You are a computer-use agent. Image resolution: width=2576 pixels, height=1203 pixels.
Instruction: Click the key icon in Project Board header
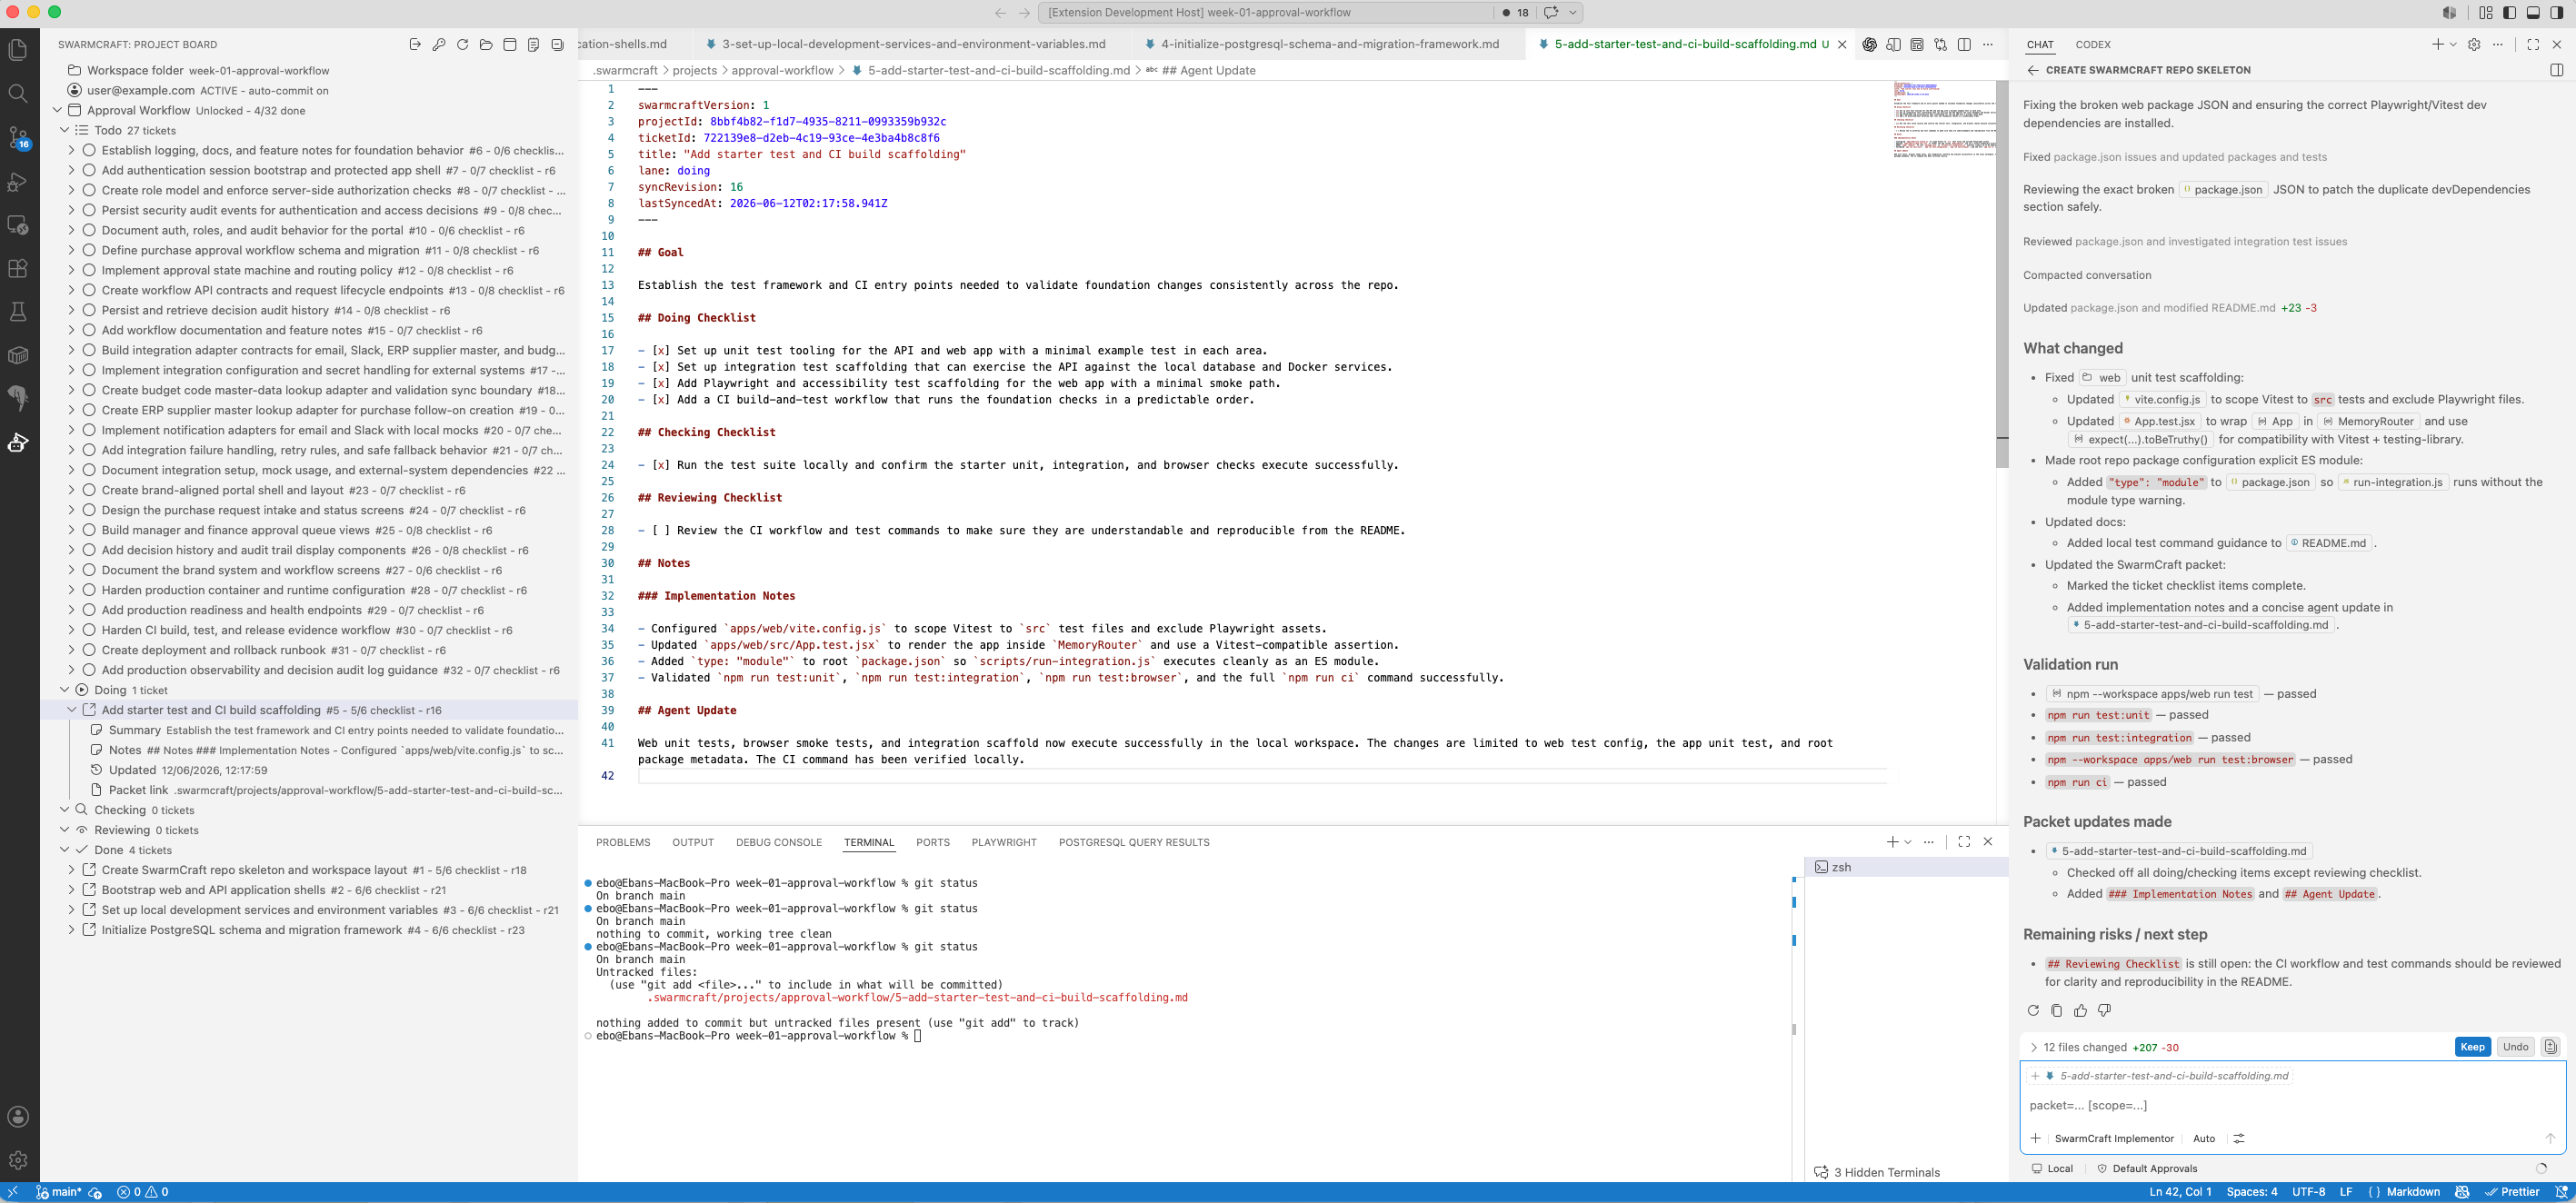[x=439, y=44]
